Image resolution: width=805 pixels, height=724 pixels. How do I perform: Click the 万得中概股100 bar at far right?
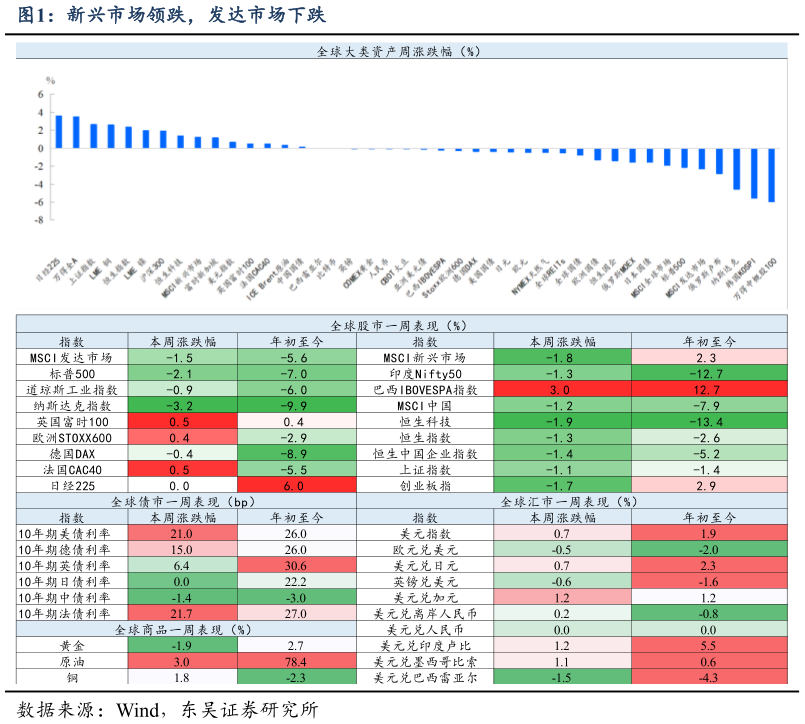[771, 175]
